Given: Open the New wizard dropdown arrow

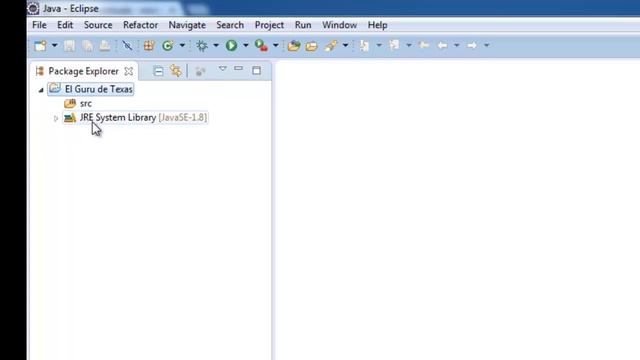Looking at the screenshot, I should (54, 45).
